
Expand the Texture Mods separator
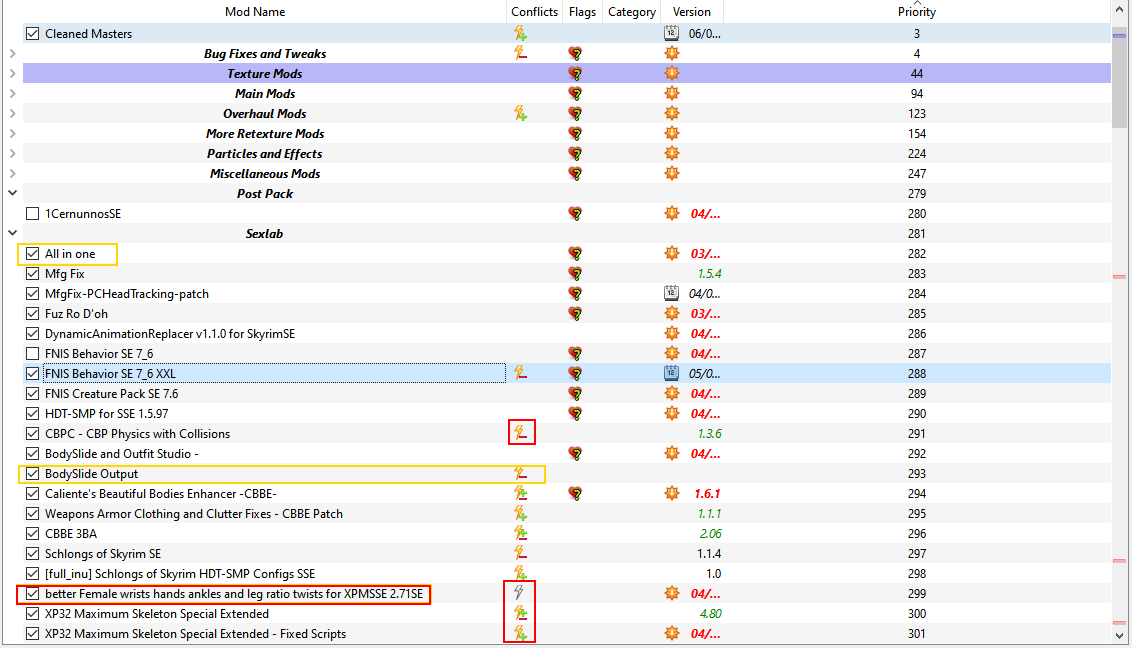pyautogui.click(x=12, y=74)
